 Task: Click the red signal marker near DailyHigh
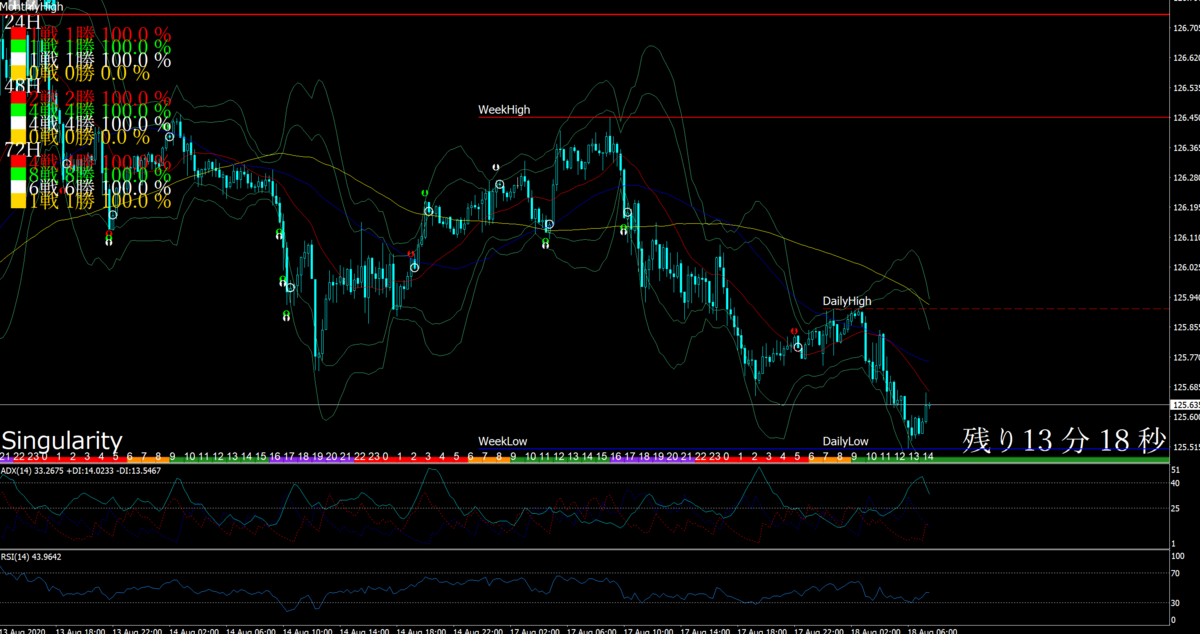click(794, 330)
